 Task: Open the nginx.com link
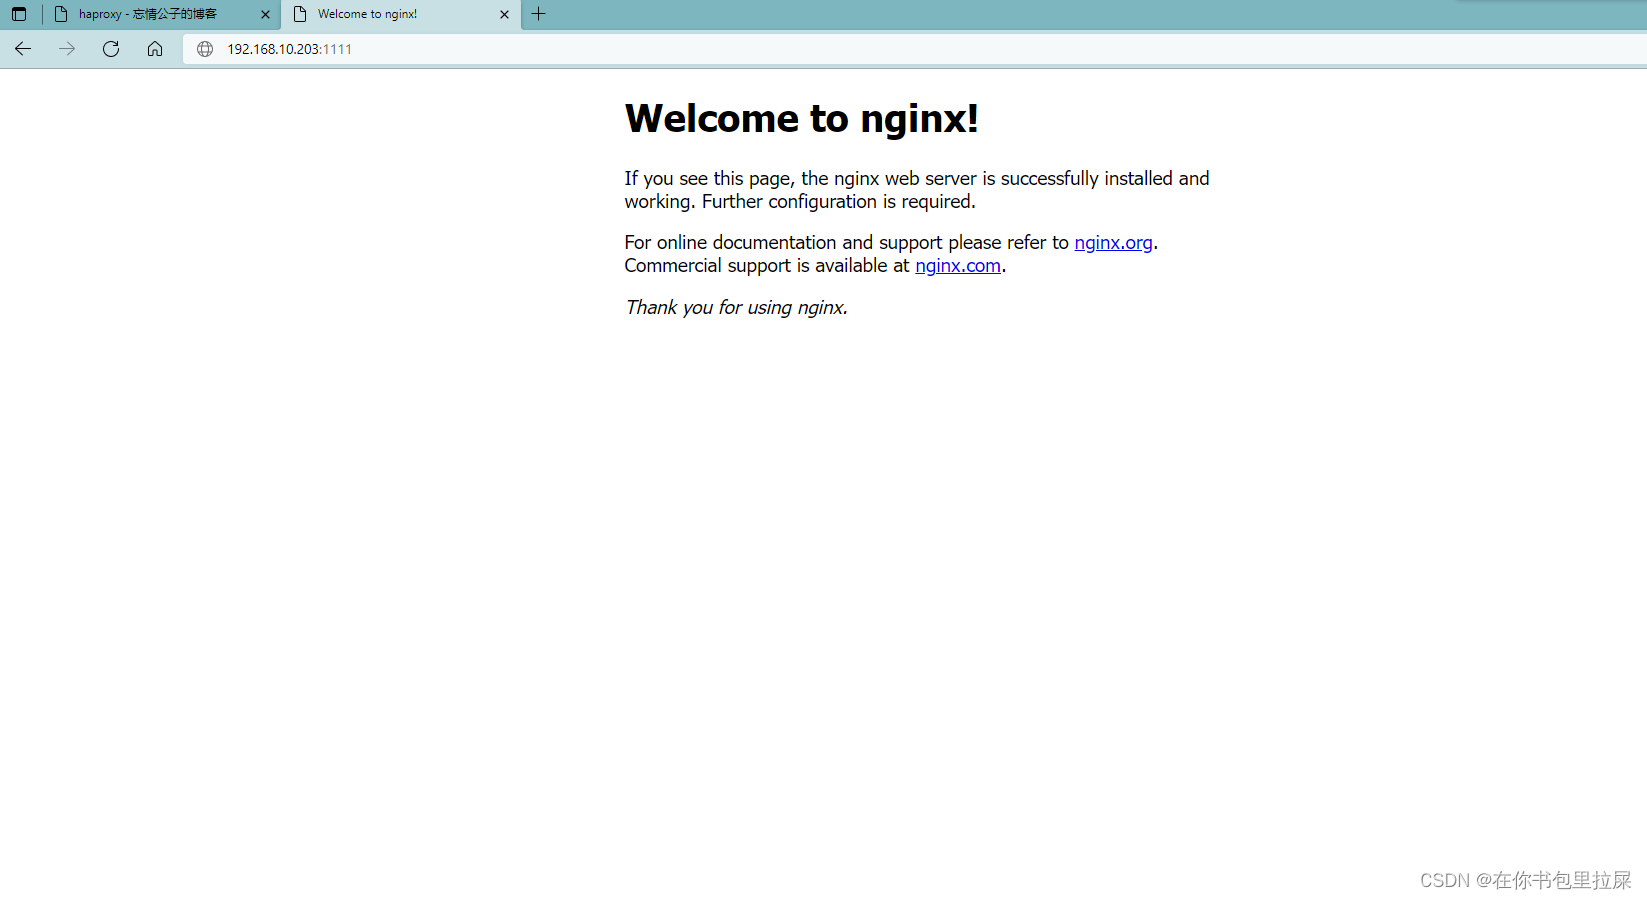pyautogui.click(x=958, y=265)
